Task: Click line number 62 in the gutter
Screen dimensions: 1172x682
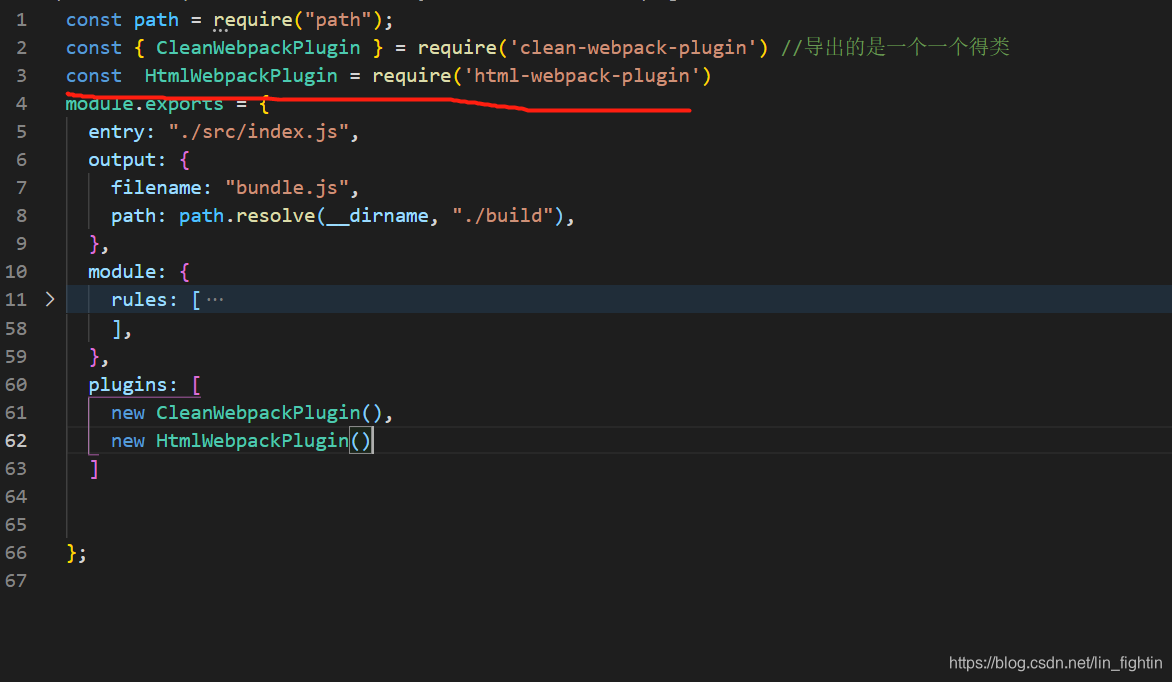Action: [x=16, y=440]
